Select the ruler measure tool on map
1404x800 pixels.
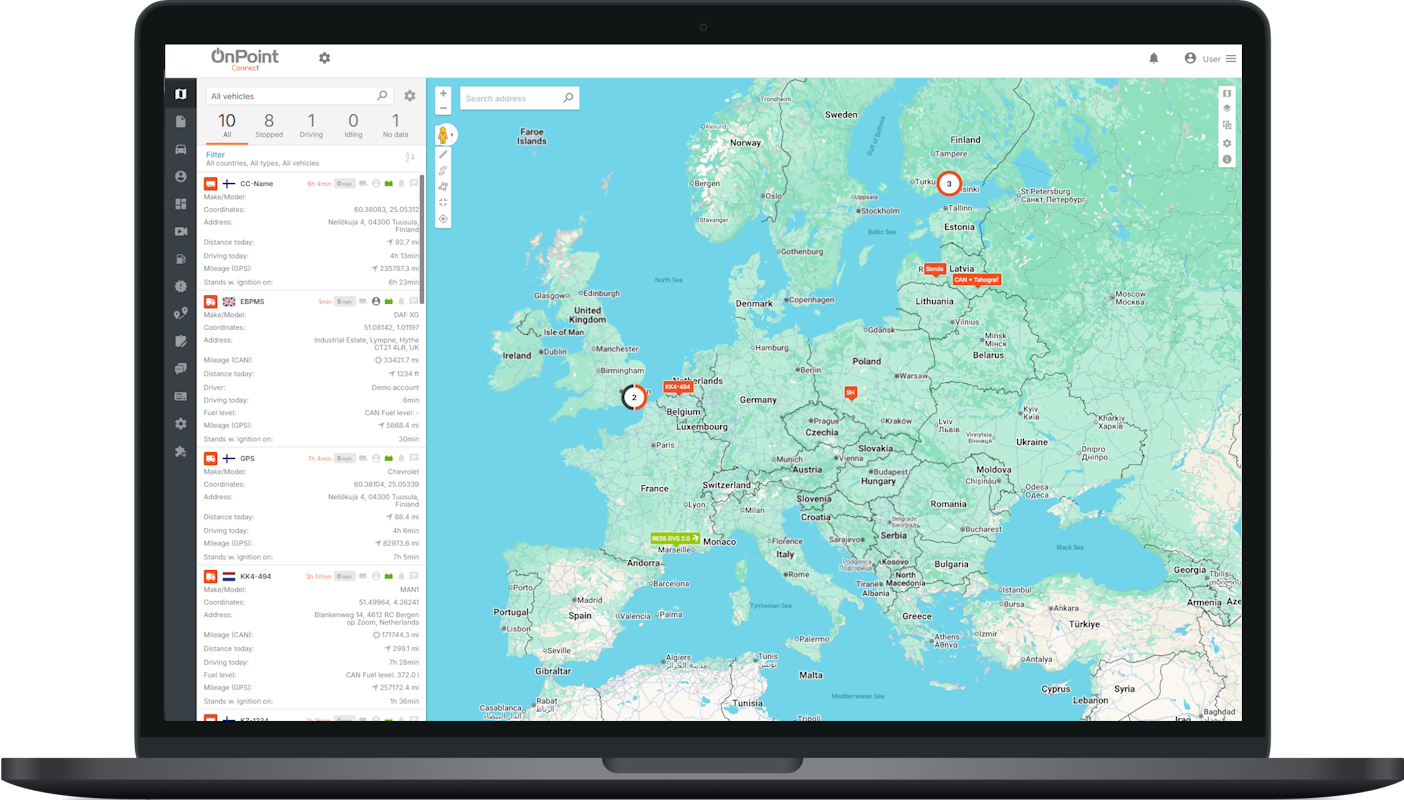click(443, 154)
